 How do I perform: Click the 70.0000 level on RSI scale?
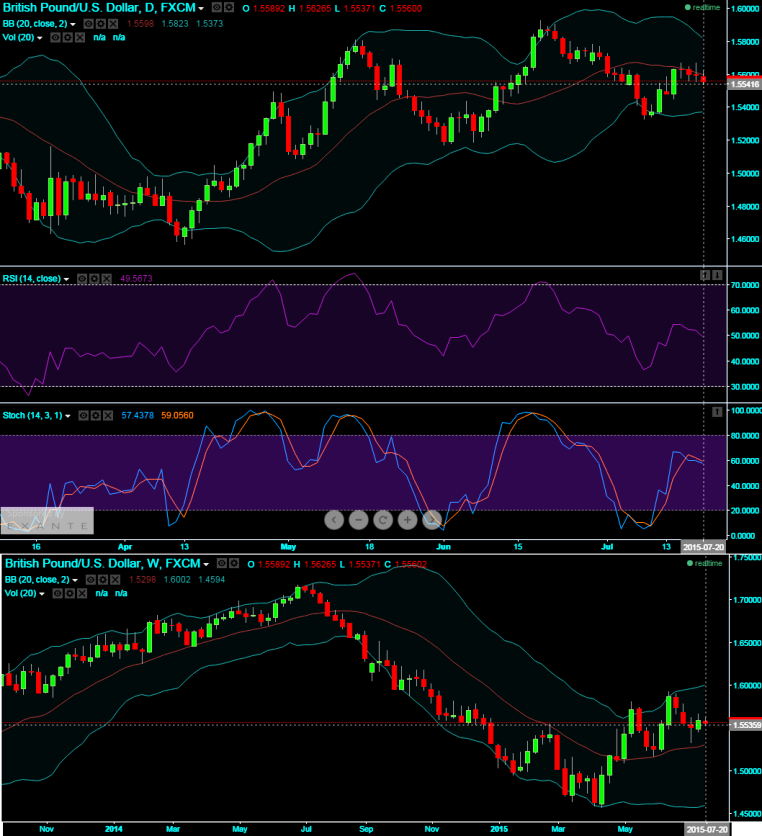[x=745, y=285]
